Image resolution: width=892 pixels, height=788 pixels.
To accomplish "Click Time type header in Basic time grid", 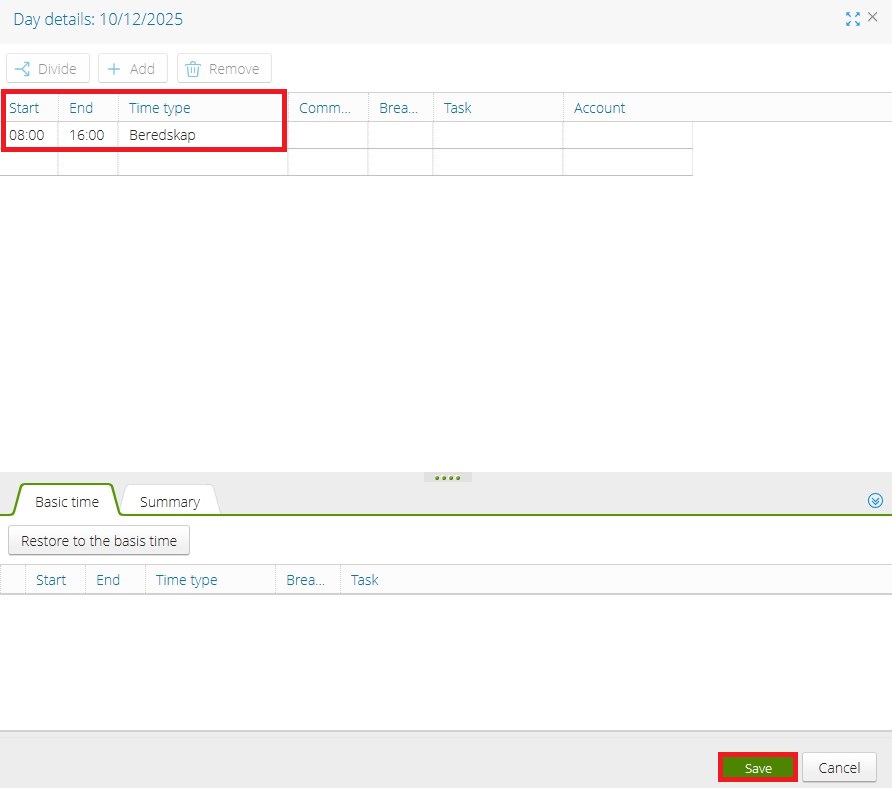I will 187,580.
